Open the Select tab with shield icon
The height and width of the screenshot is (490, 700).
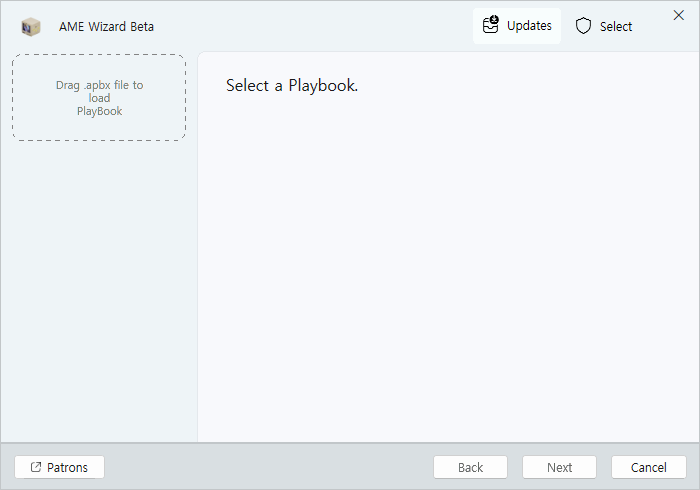pos(604,26)
